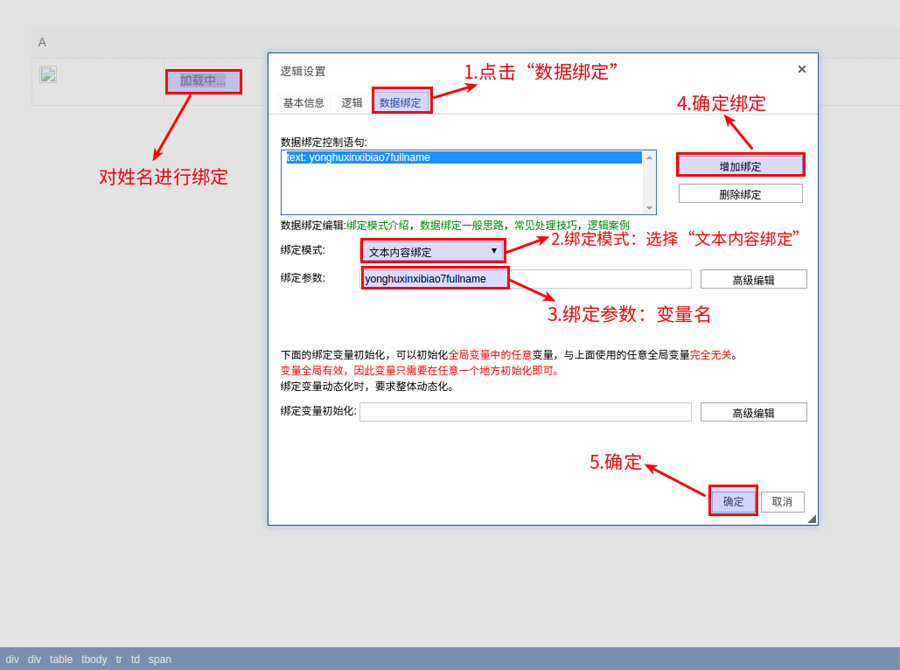Image resolution: width=900 pixels, height=670 pixels.
Task: Click the listbox scroll down arrow
Action: (x=650, y=208)
